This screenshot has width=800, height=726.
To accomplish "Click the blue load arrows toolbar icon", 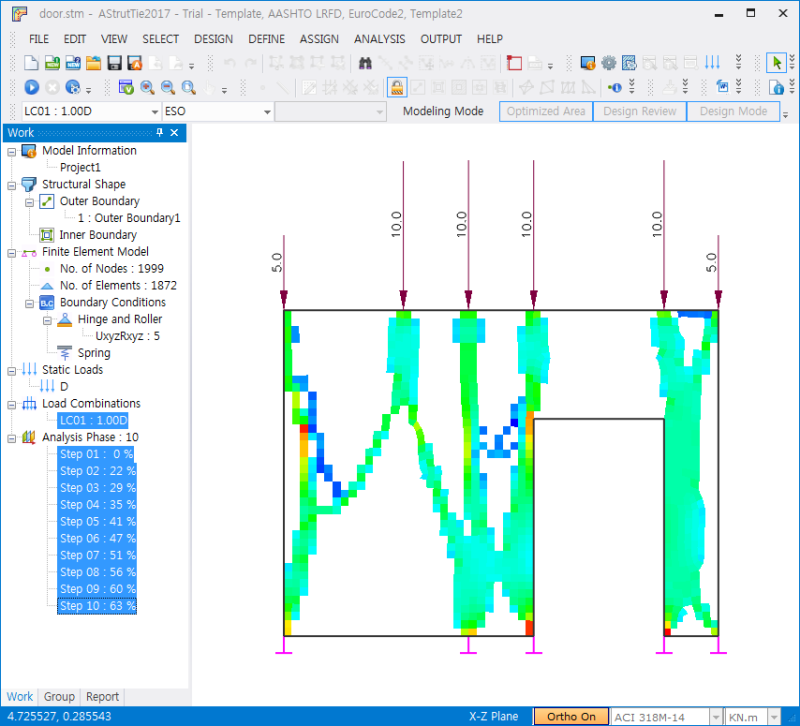I will point(712,63).
